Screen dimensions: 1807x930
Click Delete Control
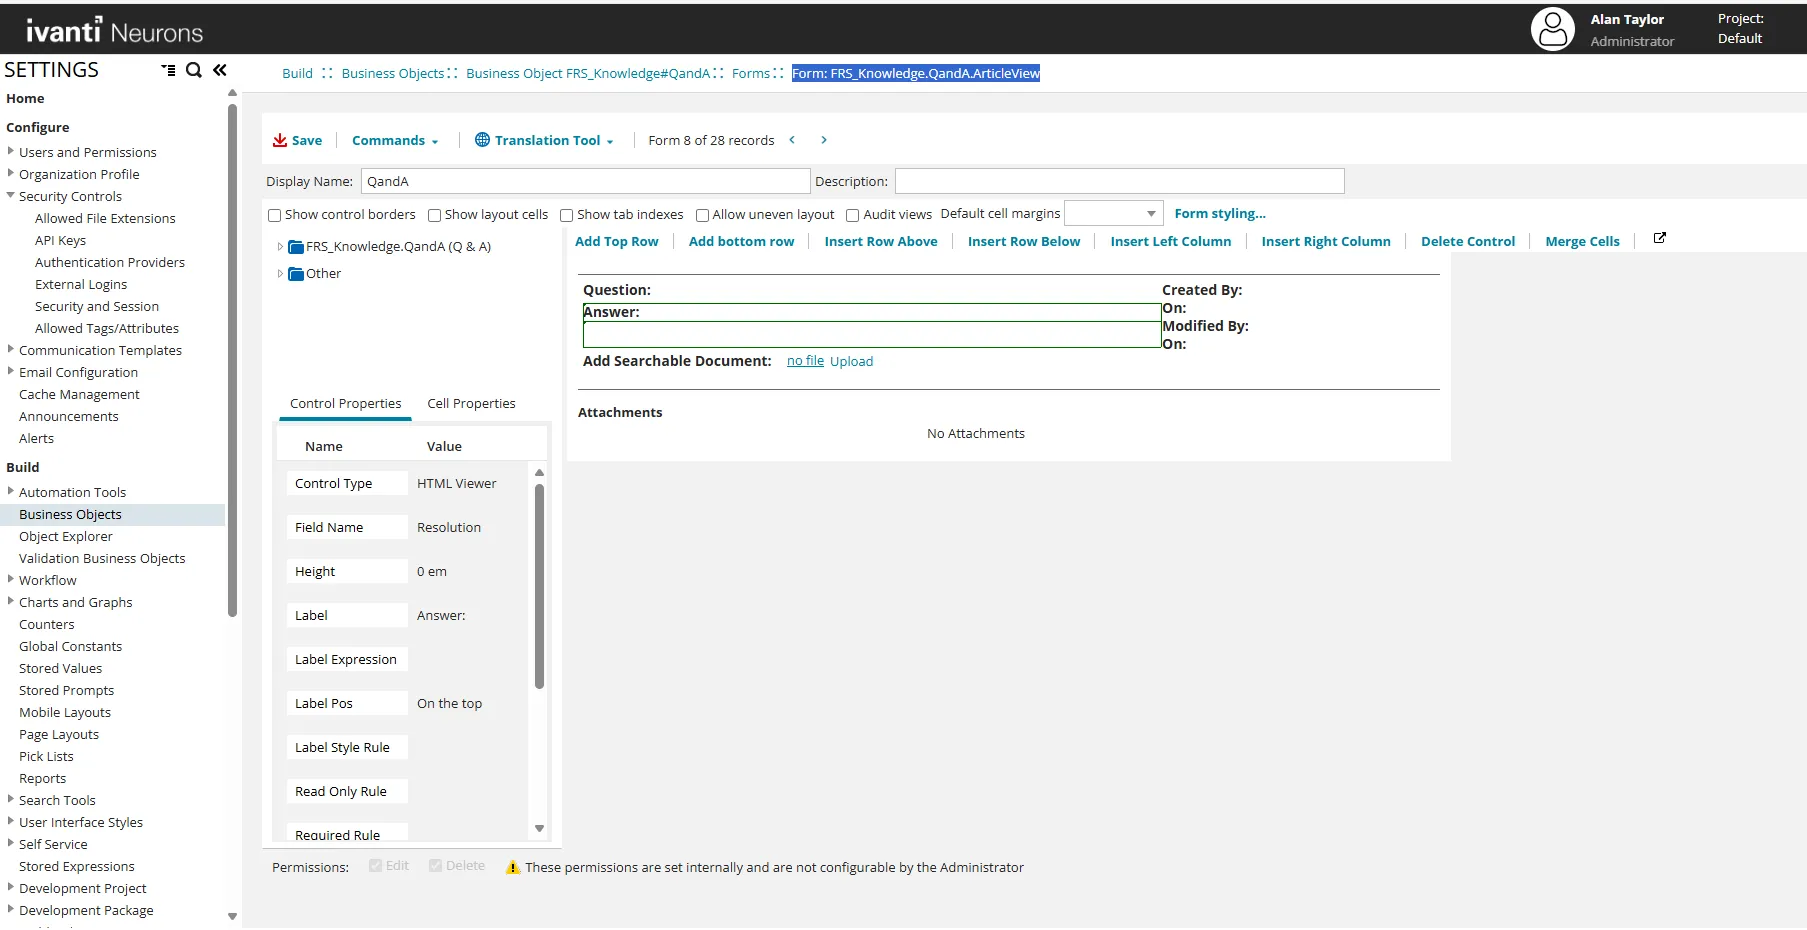[x=1468, y=242]
